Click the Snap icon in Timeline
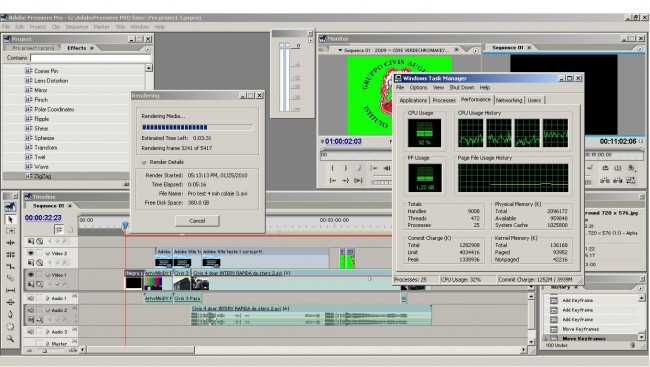 coord(59,229)
